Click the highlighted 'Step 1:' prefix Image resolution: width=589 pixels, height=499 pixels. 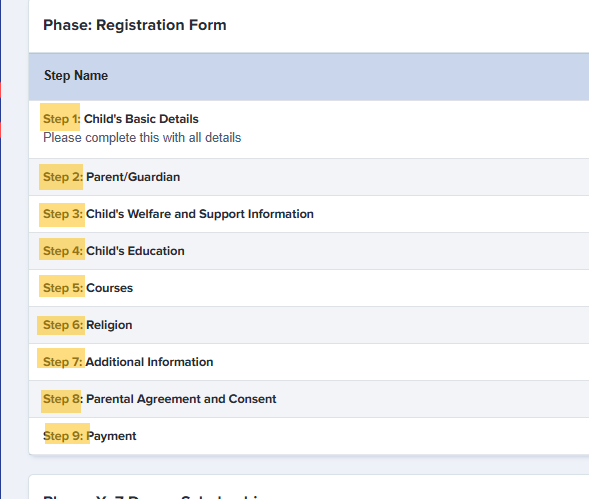pyautogui.click(x=60, y=117)
